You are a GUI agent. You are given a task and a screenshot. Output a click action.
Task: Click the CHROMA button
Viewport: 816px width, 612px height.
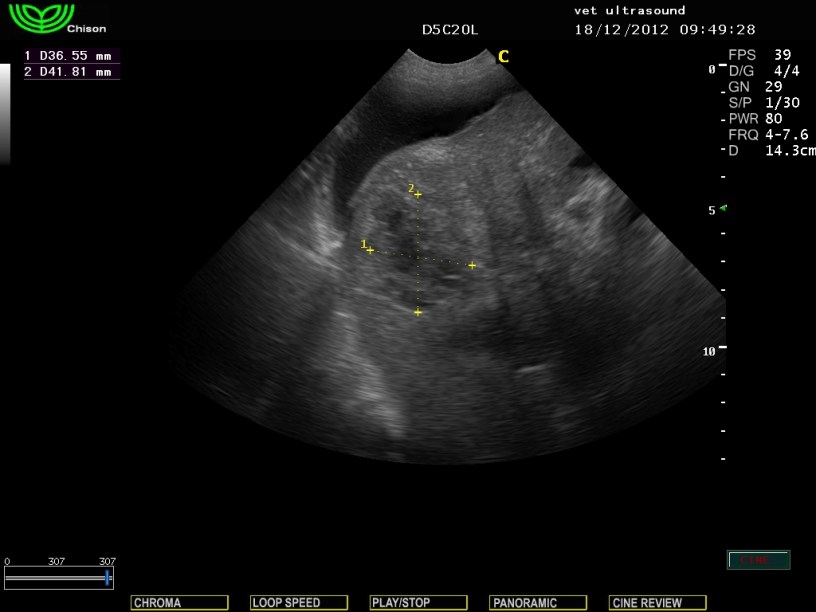[179, 603]
